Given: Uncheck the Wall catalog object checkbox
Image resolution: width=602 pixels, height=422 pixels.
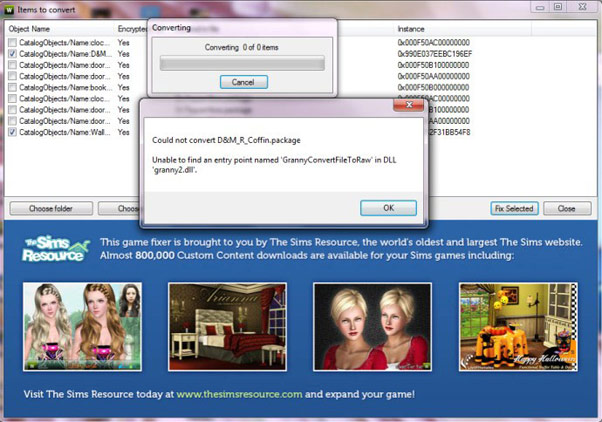Looking at the screenshot, I should pos(12,132).
